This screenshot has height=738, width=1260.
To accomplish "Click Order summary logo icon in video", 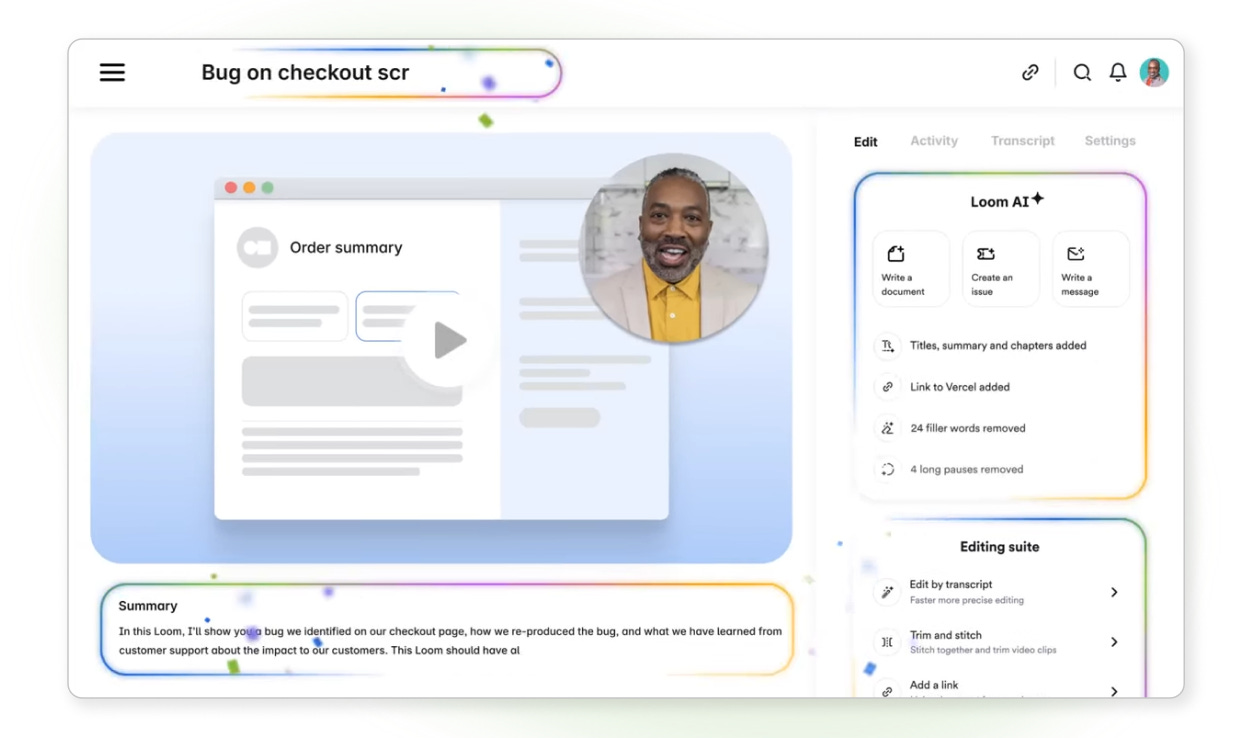I will [x=257, y=248].
